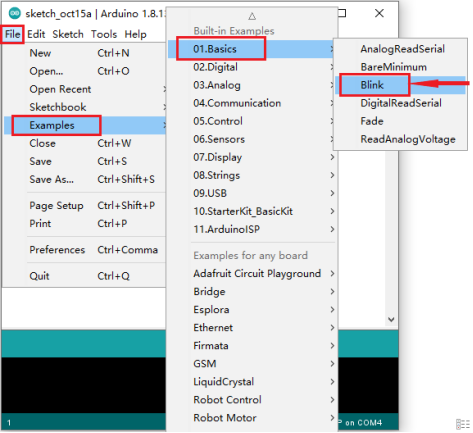This screenshot has height=433, width=473.
Task: Maximize the Arduino window
Action: point(342,13)
